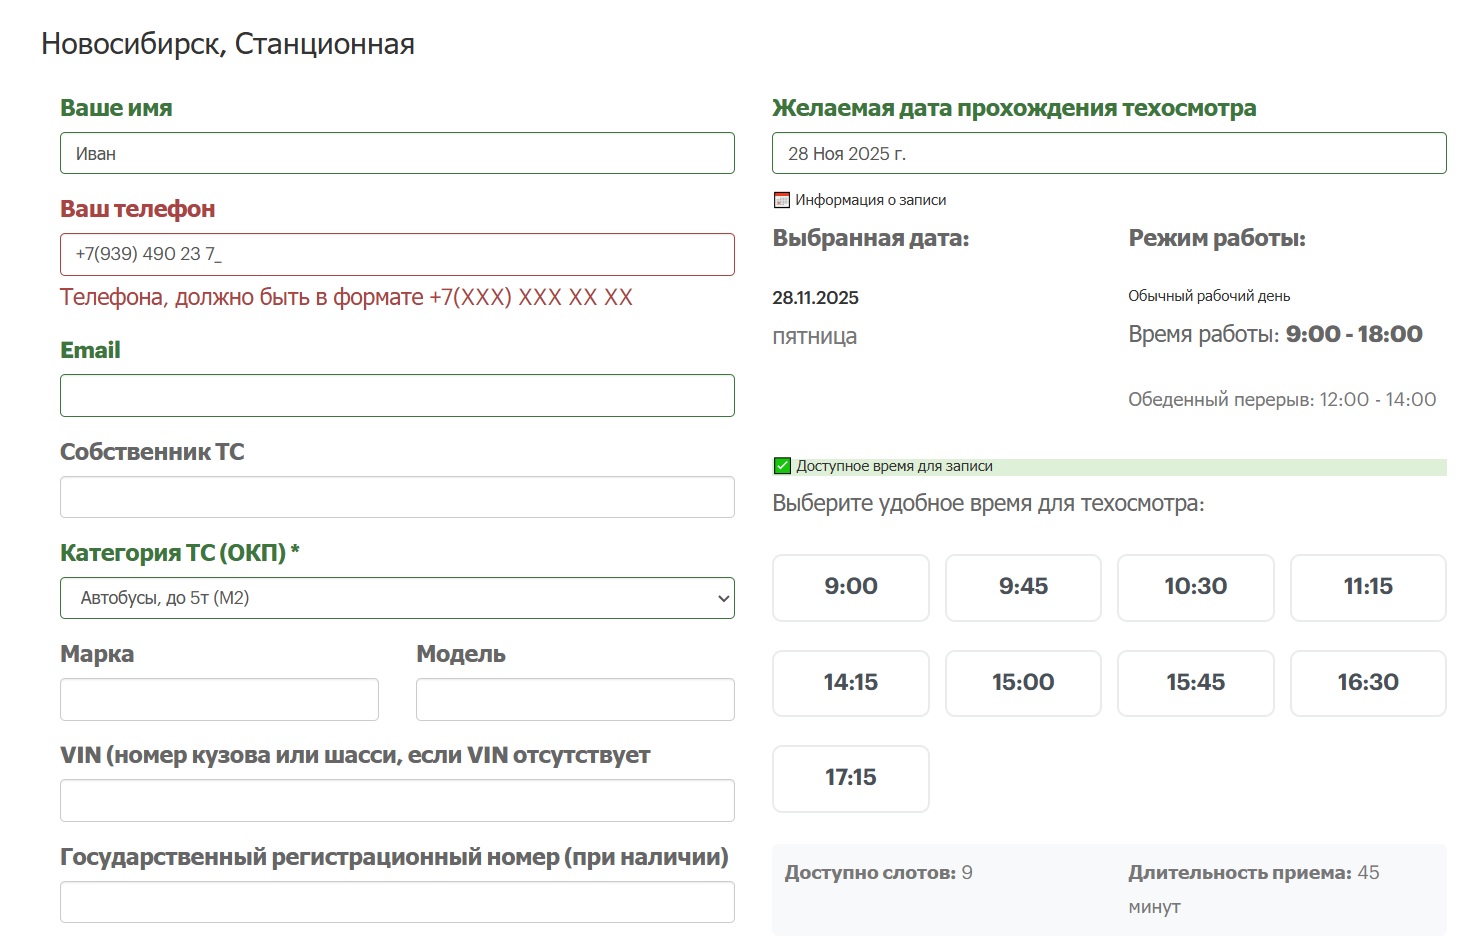This screenshot has width=1484, height=941.
Task: Click the Ваше имя input field
Action: 397,153
